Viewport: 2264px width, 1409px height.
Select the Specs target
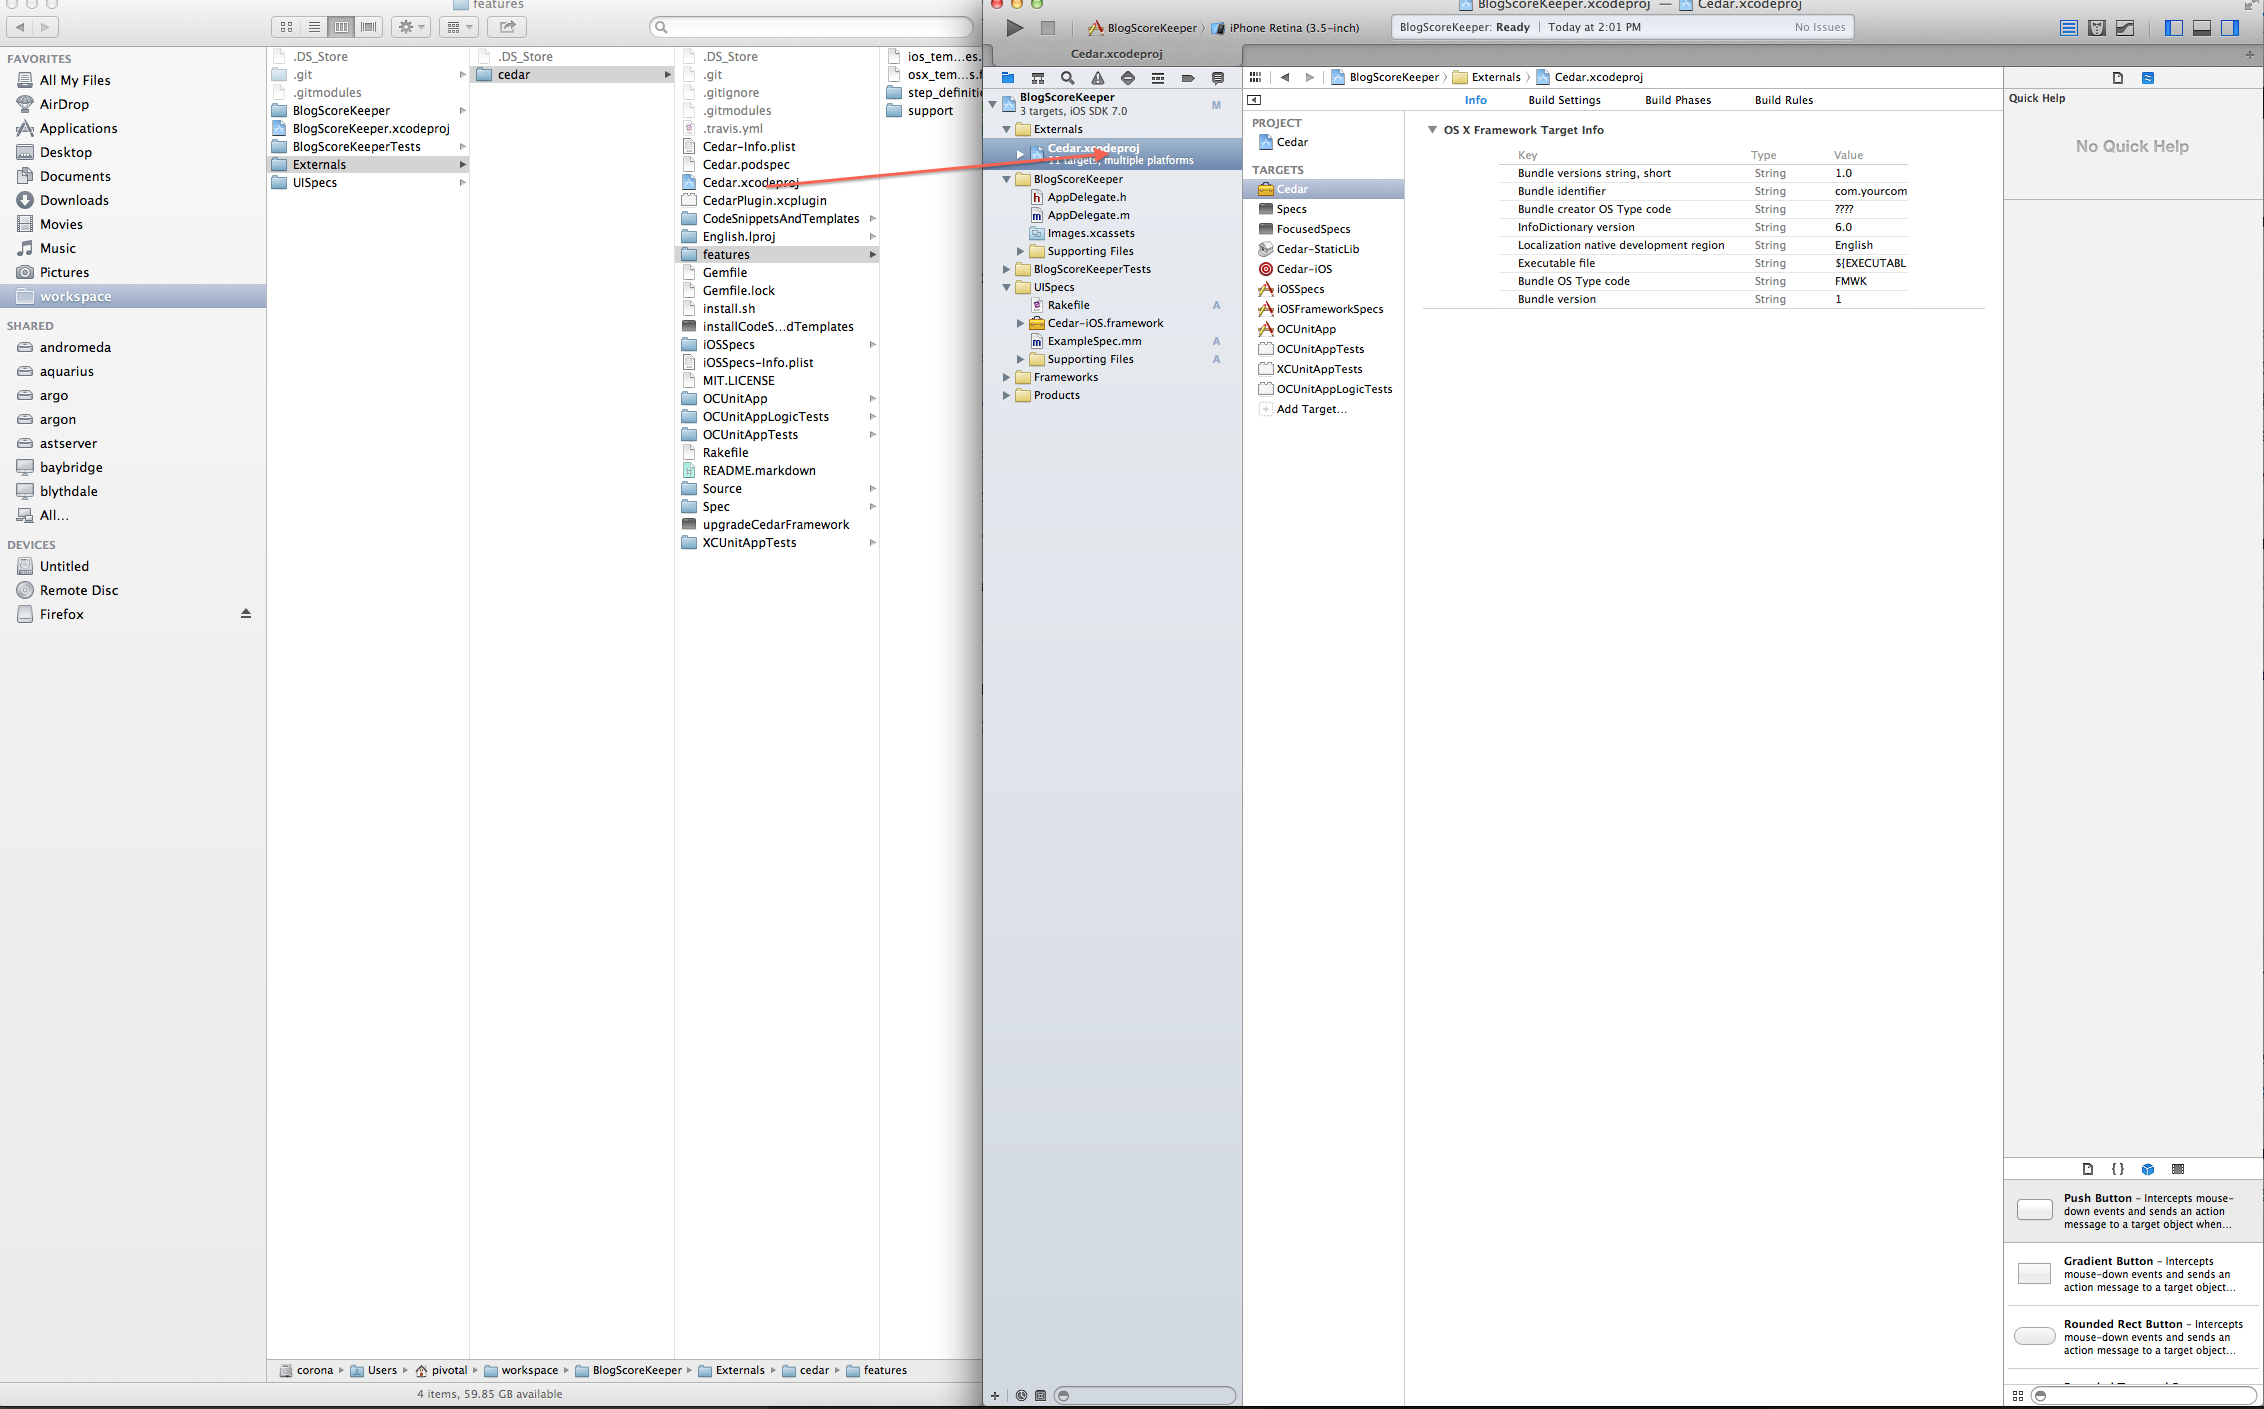[1291, 209]
